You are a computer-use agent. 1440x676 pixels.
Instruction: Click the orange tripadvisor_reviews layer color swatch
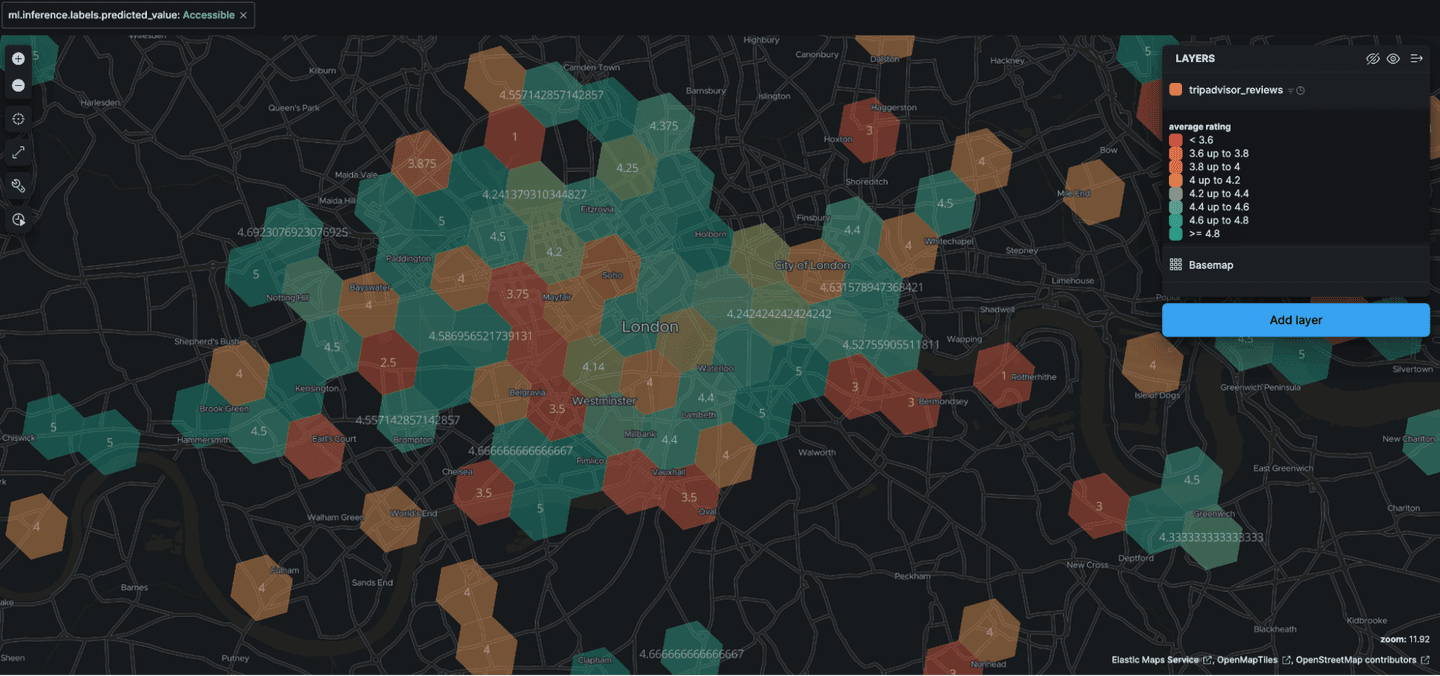pyautogui.click(x=1176, y=90)
